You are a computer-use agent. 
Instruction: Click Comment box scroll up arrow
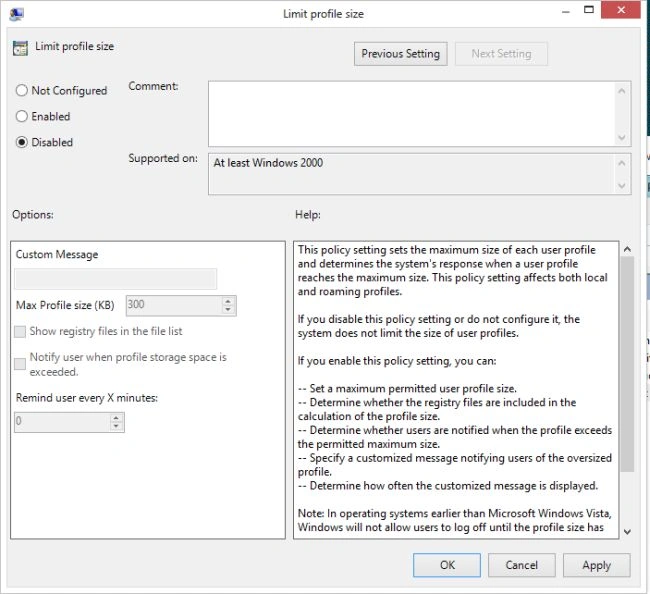[x=621, y=90]
